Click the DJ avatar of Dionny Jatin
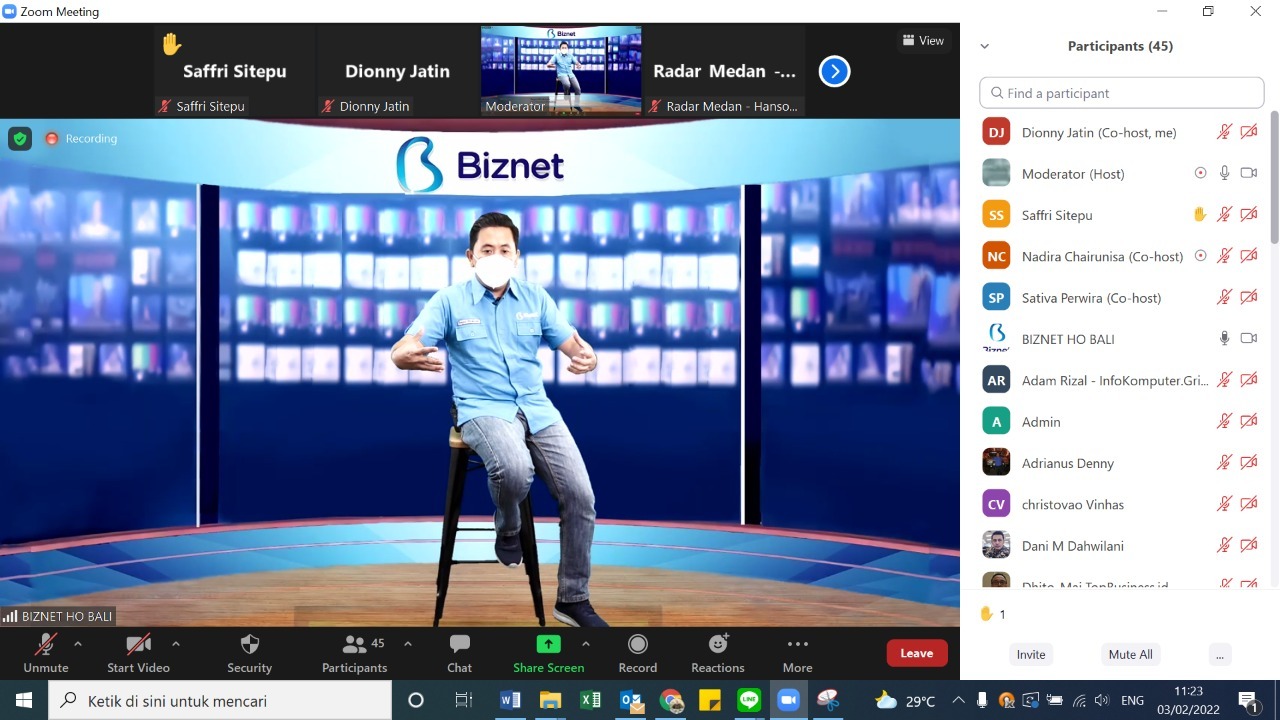 coord(996,132)
